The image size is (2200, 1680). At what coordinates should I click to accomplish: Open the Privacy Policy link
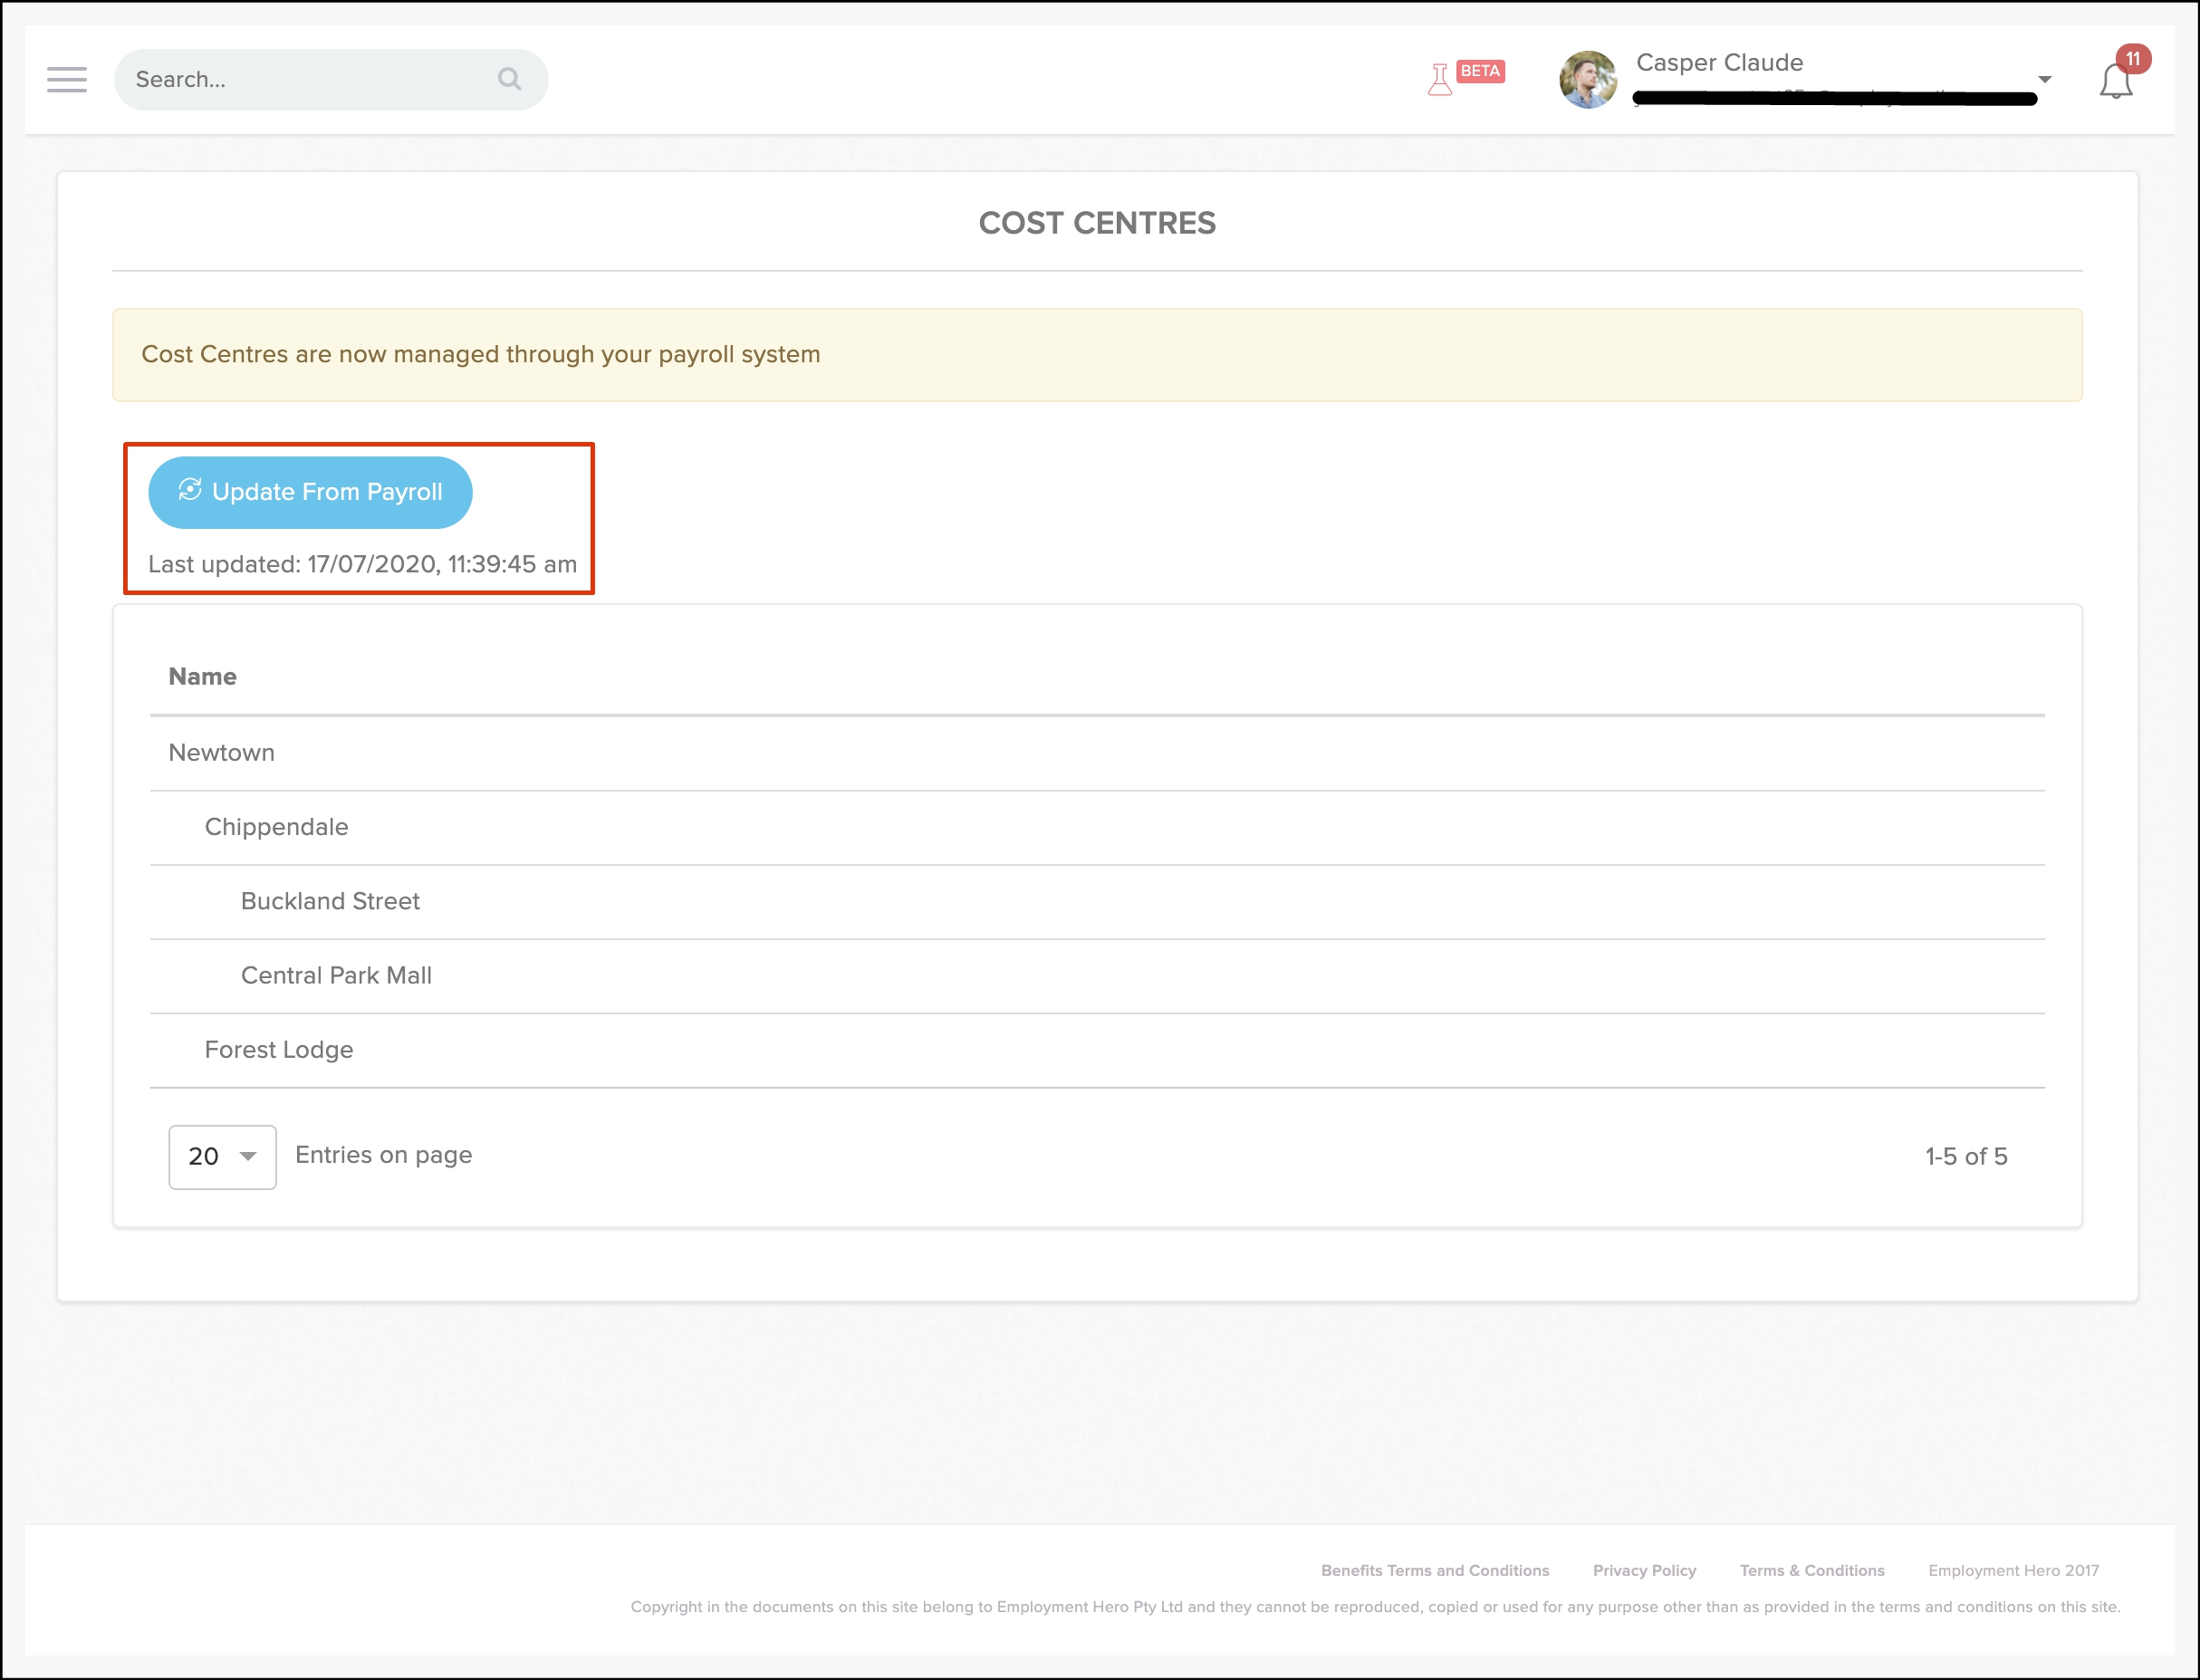(x=1644, y=1570)
